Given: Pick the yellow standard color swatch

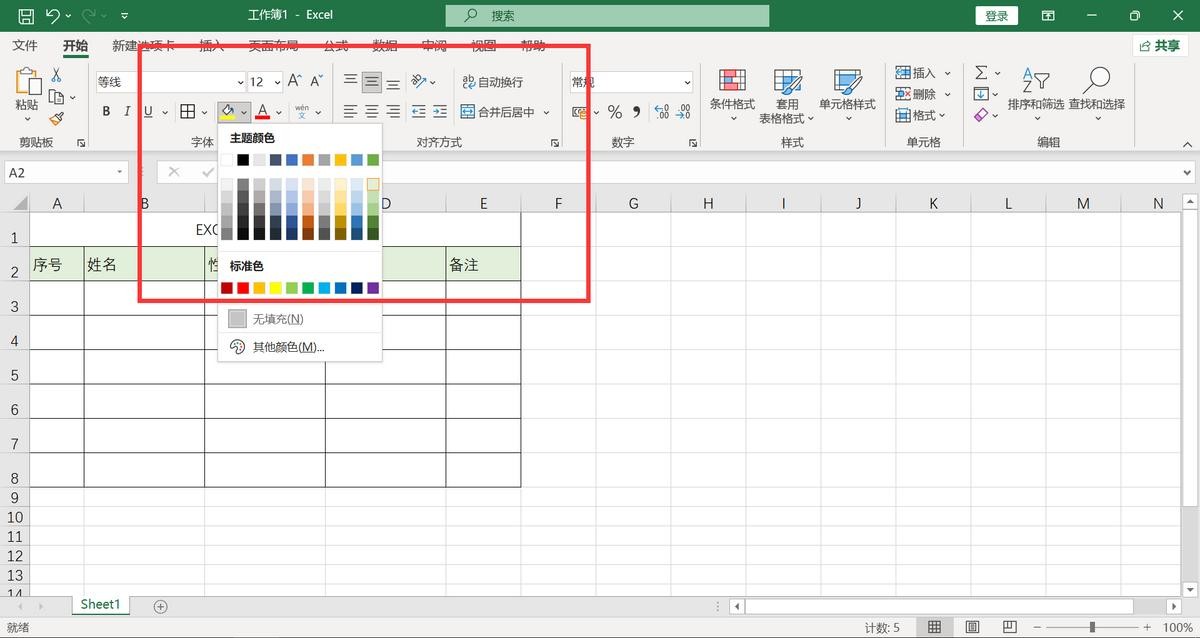Looking at the screenshot, I should point(275,288).
